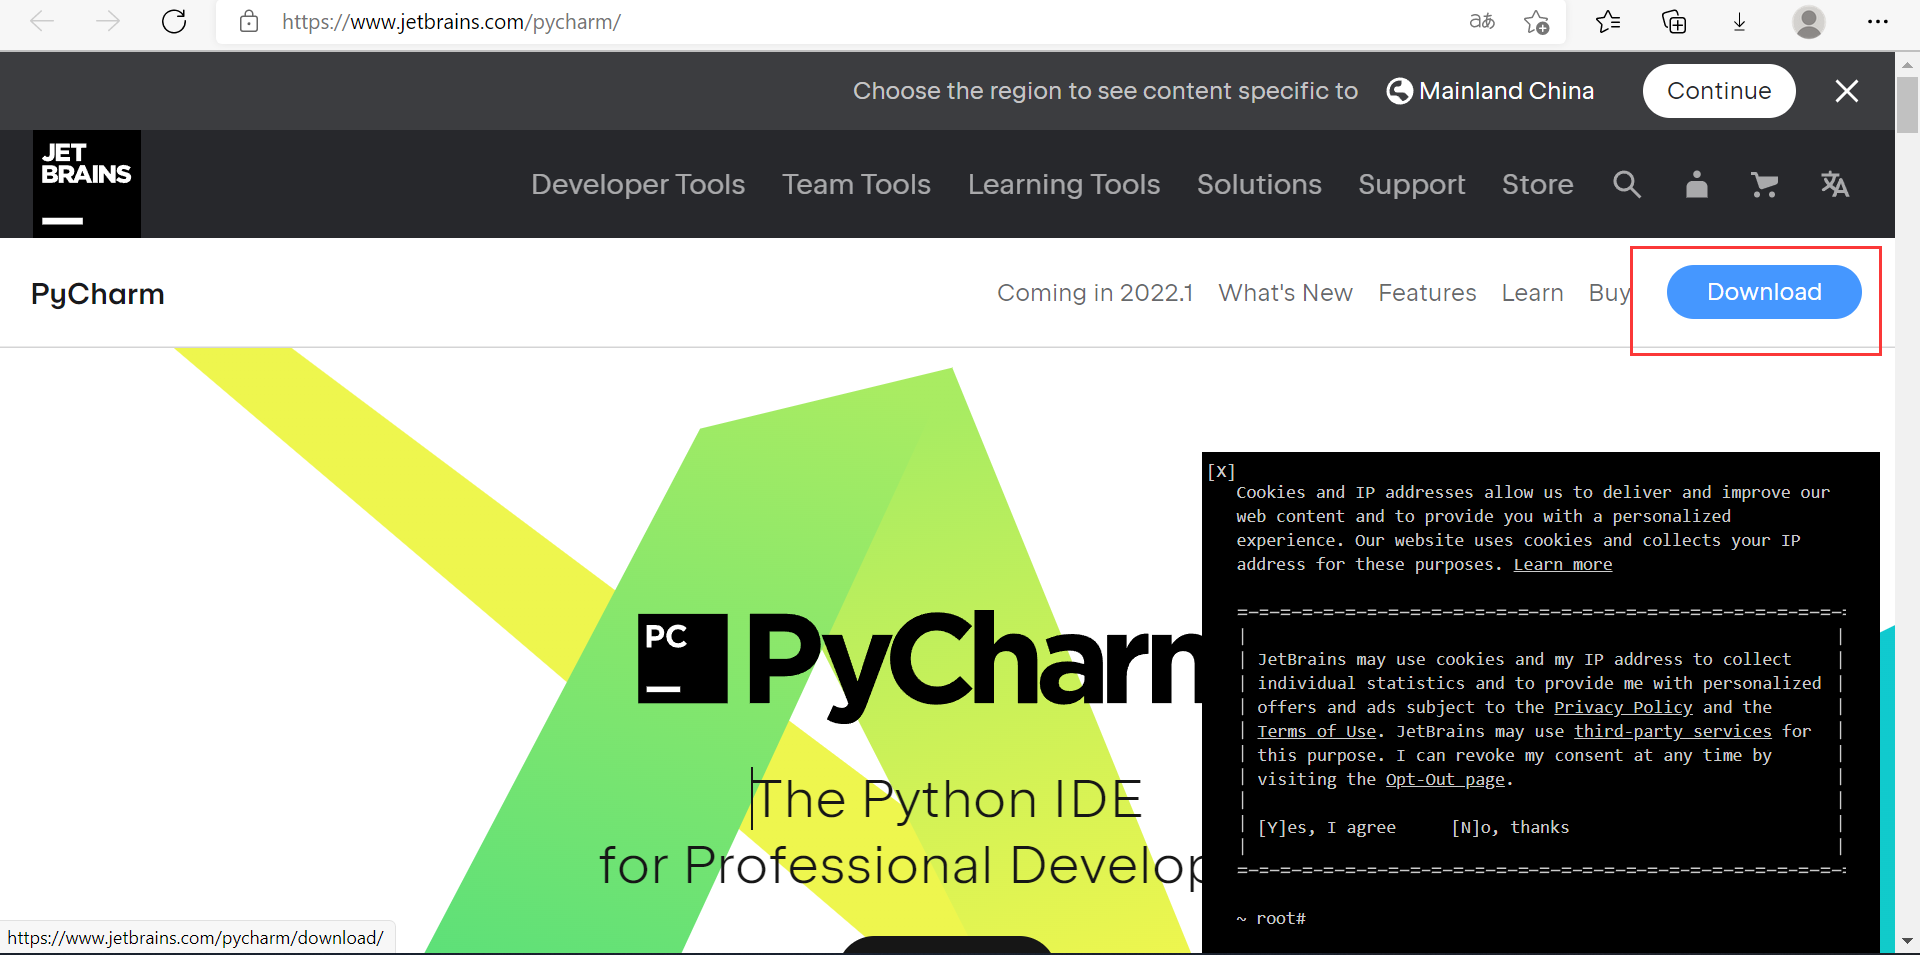Open the Buy link

pos(1609,293)
